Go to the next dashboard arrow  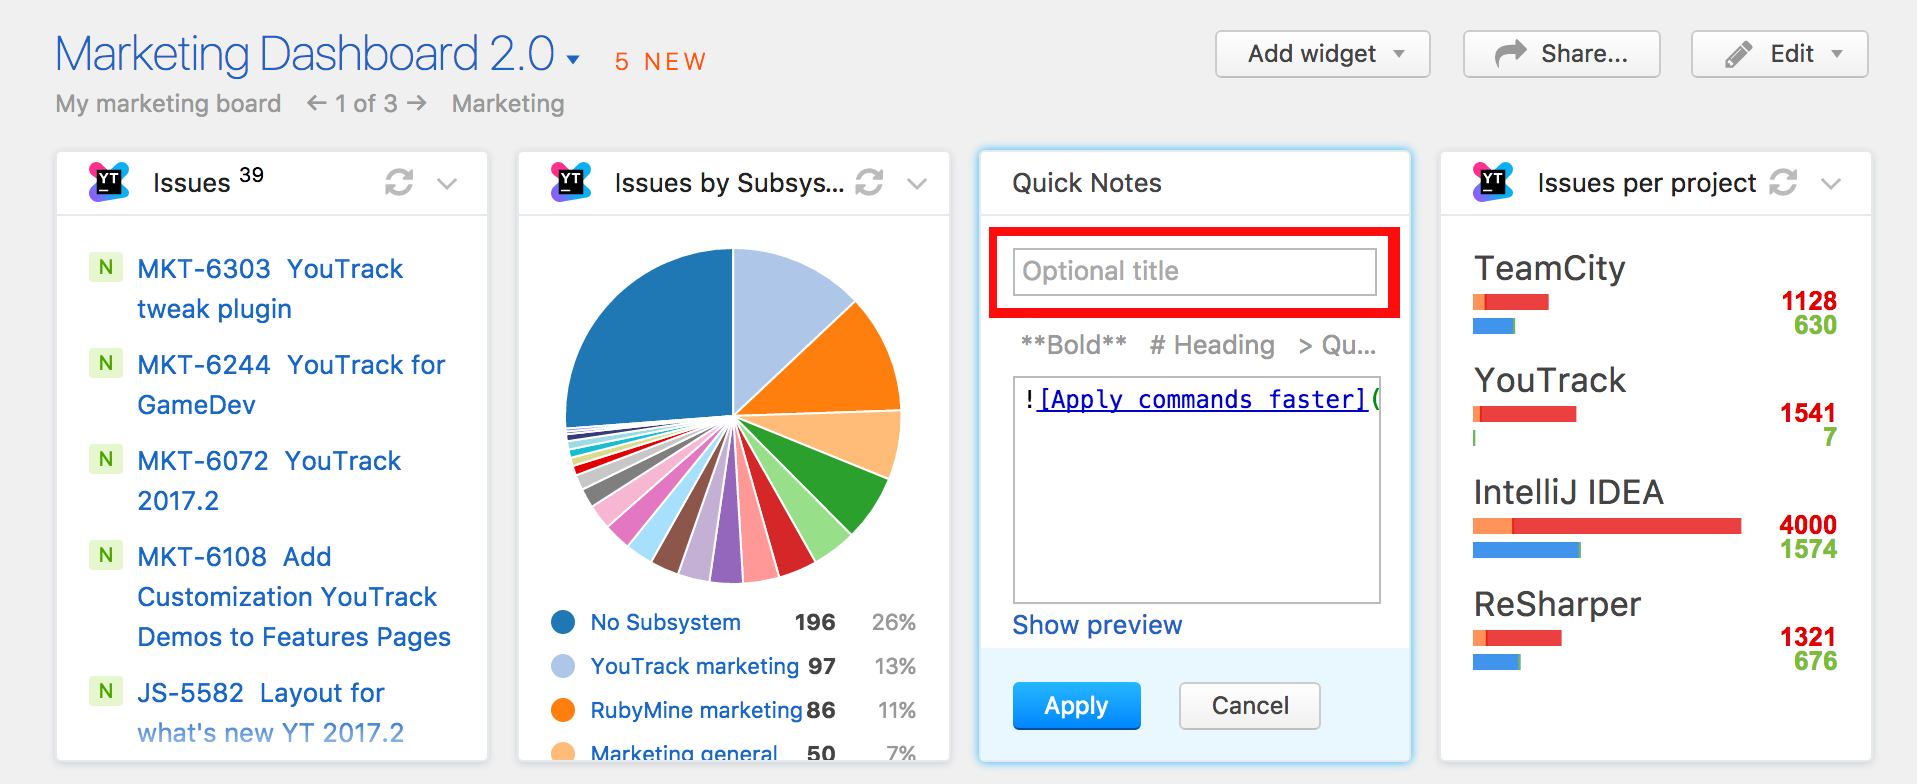[x=417, y=103]
